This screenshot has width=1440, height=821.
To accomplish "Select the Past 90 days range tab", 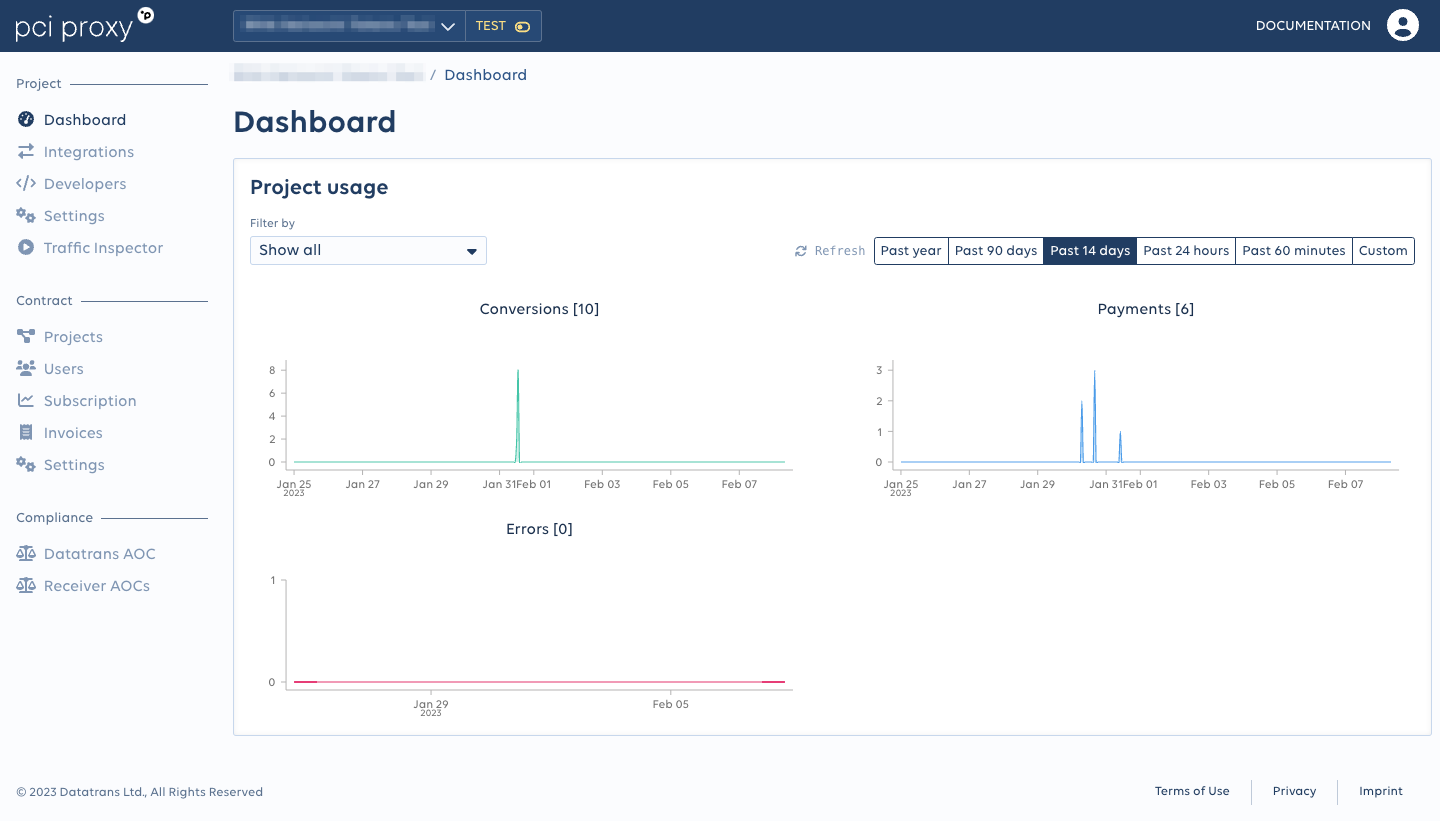I will pos(996,251).
